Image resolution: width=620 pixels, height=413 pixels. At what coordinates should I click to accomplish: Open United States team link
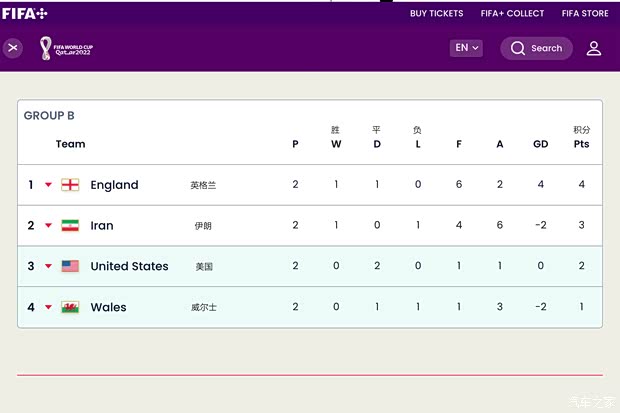(x=129, y=266)
